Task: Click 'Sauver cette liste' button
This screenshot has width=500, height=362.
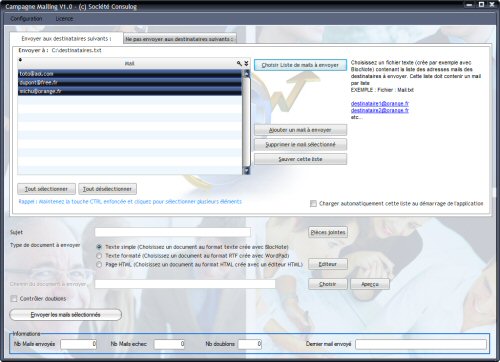Action: [300, 159]
